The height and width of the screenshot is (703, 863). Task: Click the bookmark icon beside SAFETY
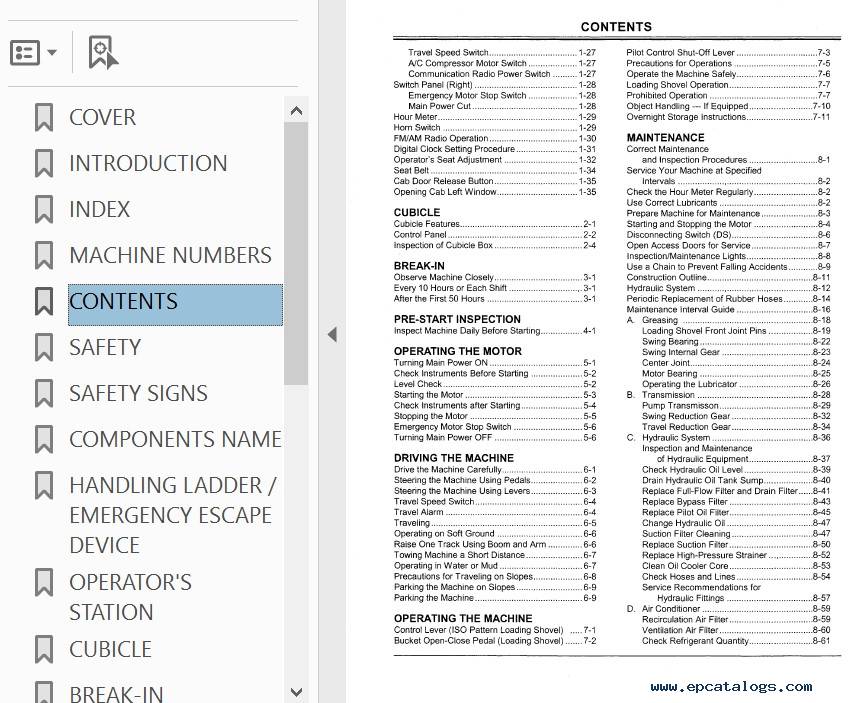pos(44,347)
